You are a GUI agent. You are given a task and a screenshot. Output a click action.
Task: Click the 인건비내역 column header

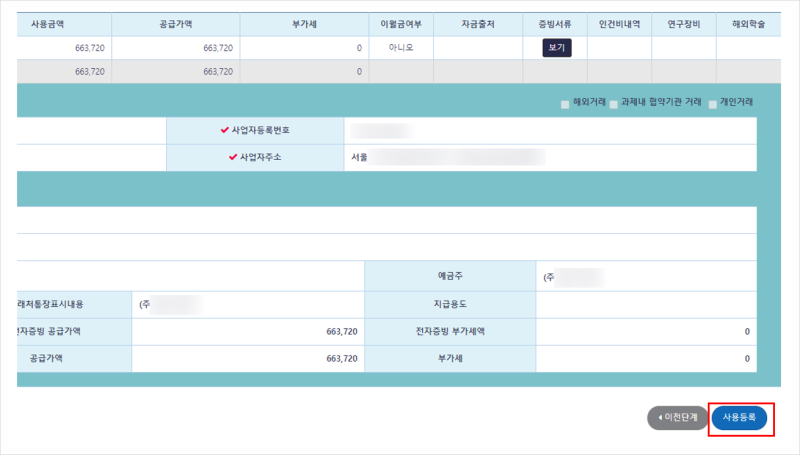point(619,24)
